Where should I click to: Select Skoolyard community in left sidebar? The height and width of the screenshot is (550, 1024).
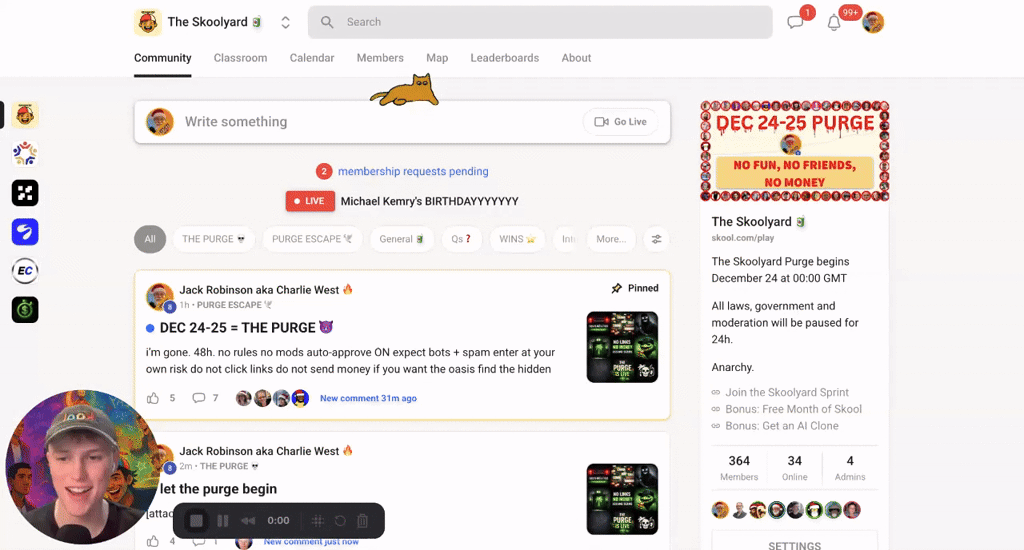(x=25, y=115)
